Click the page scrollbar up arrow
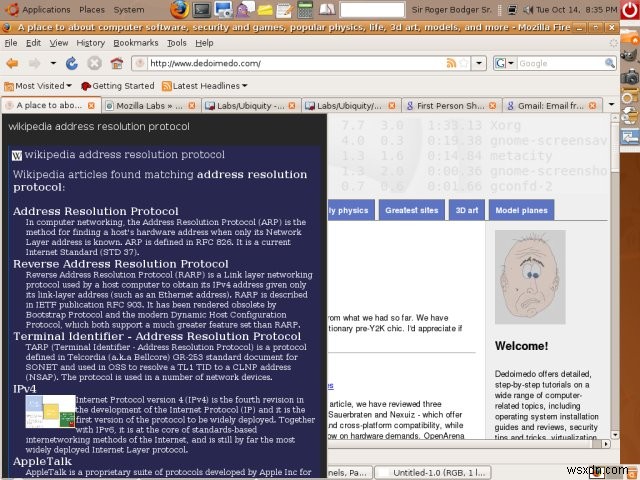The width and height of the screenshot is (640, 480). click(615, 118)
